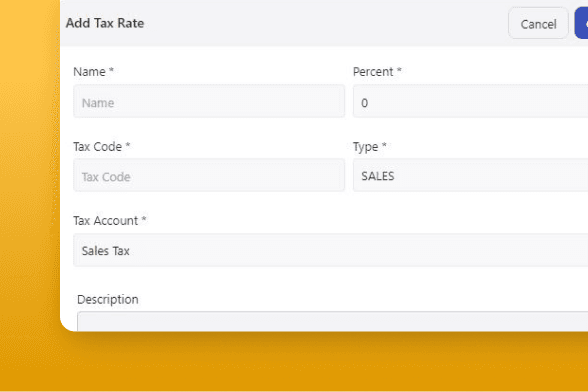Click the blue button beside Cancel
This screenshot has height=392, width=588.
click(x=582, y=23)
